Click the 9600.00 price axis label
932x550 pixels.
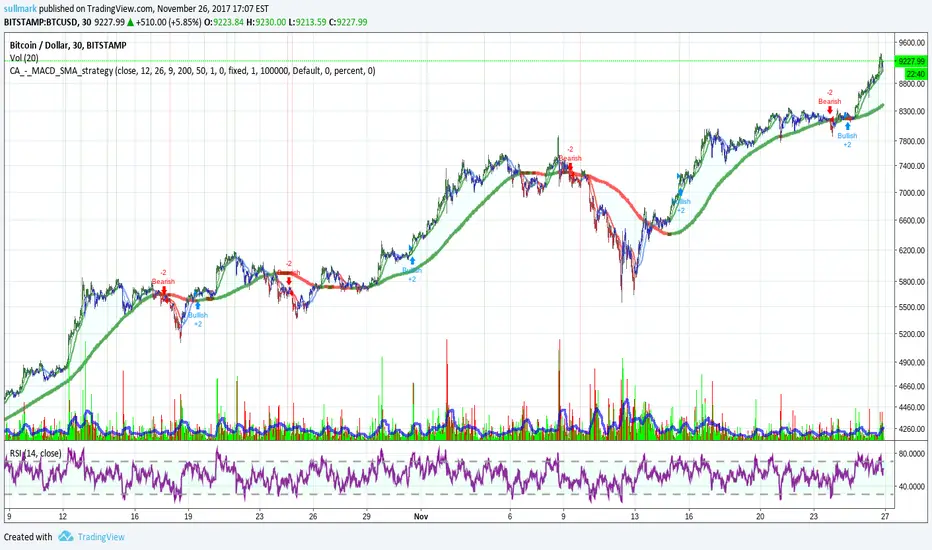pyautogui.click(x=912, y=43)
